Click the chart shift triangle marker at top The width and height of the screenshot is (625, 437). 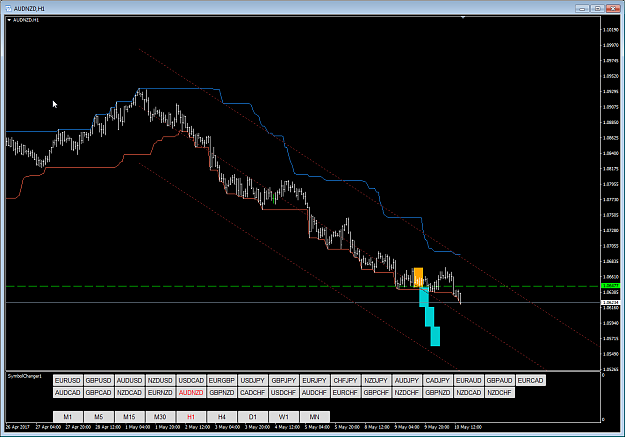coord(463,18)
